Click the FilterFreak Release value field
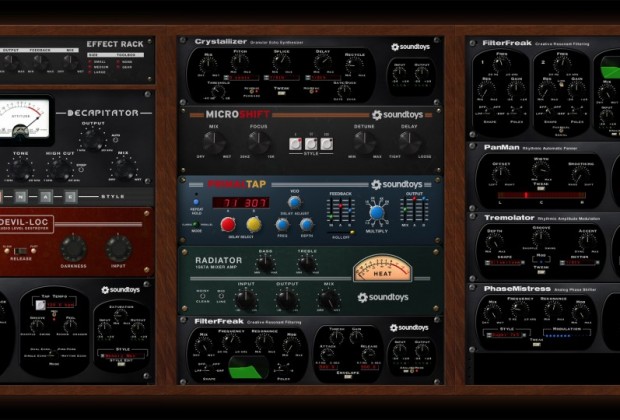Screen dimensions: 620x420 [370, 367]
